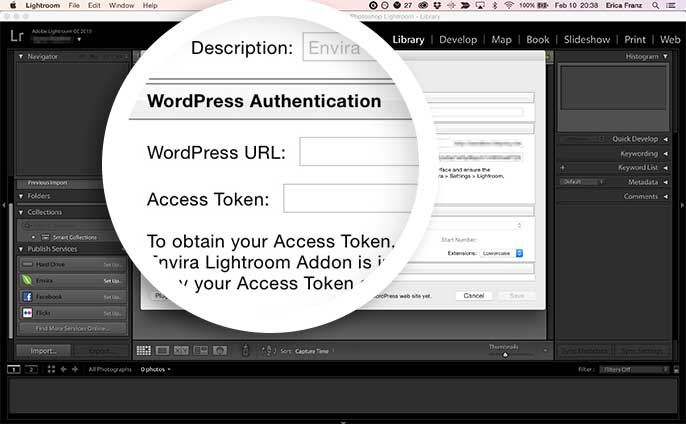
Task: Switch to Grid view in toolbar
Action: 144,350
